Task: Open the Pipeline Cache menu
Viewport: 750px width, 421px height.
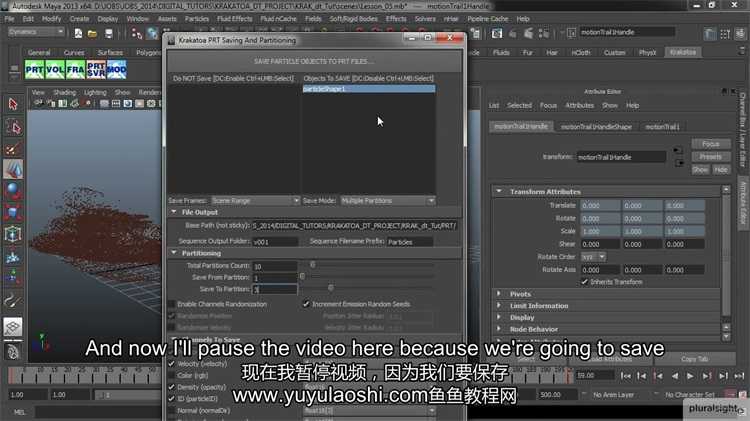Action: tap(488, 19)
